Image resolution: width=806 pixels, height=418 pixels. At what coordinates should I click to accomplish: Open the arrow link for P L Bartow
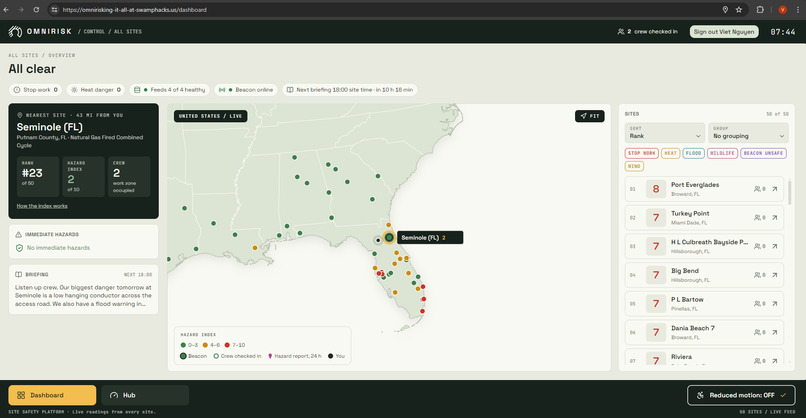(775, 304)
